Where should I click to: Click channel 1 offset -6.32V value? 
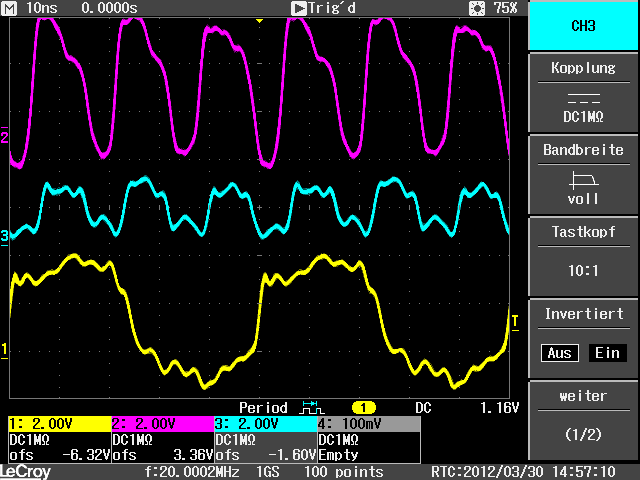tap(86, 455)
